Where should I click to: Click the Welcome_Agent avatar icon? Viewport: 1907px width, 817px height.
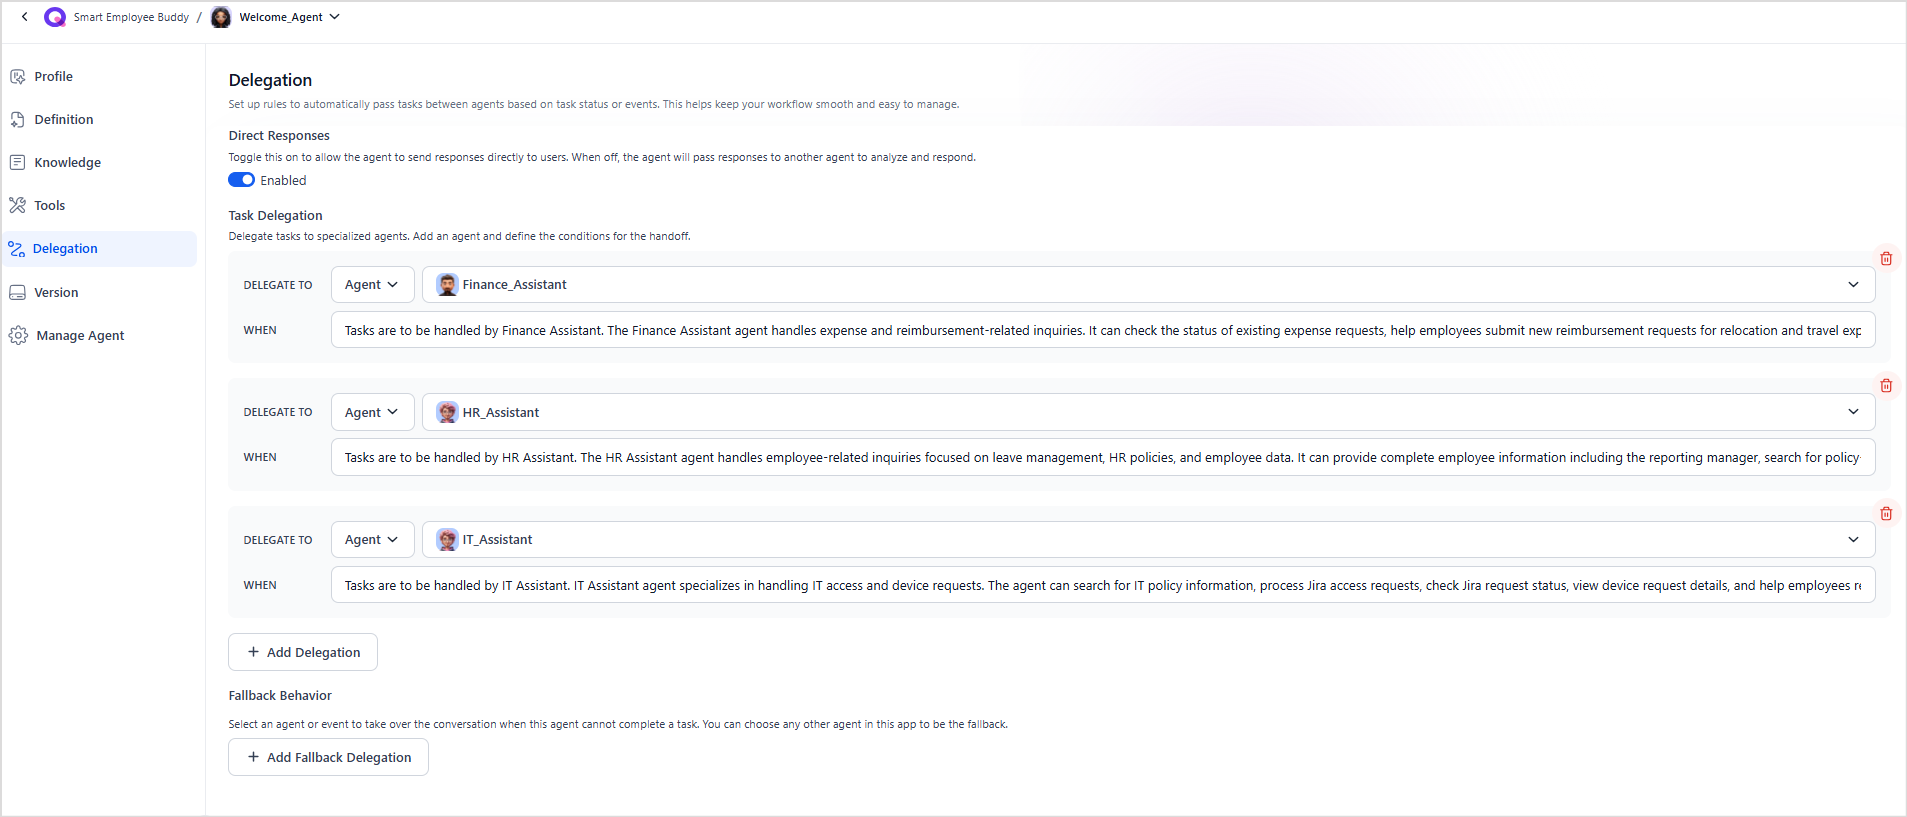click(221, 17)
